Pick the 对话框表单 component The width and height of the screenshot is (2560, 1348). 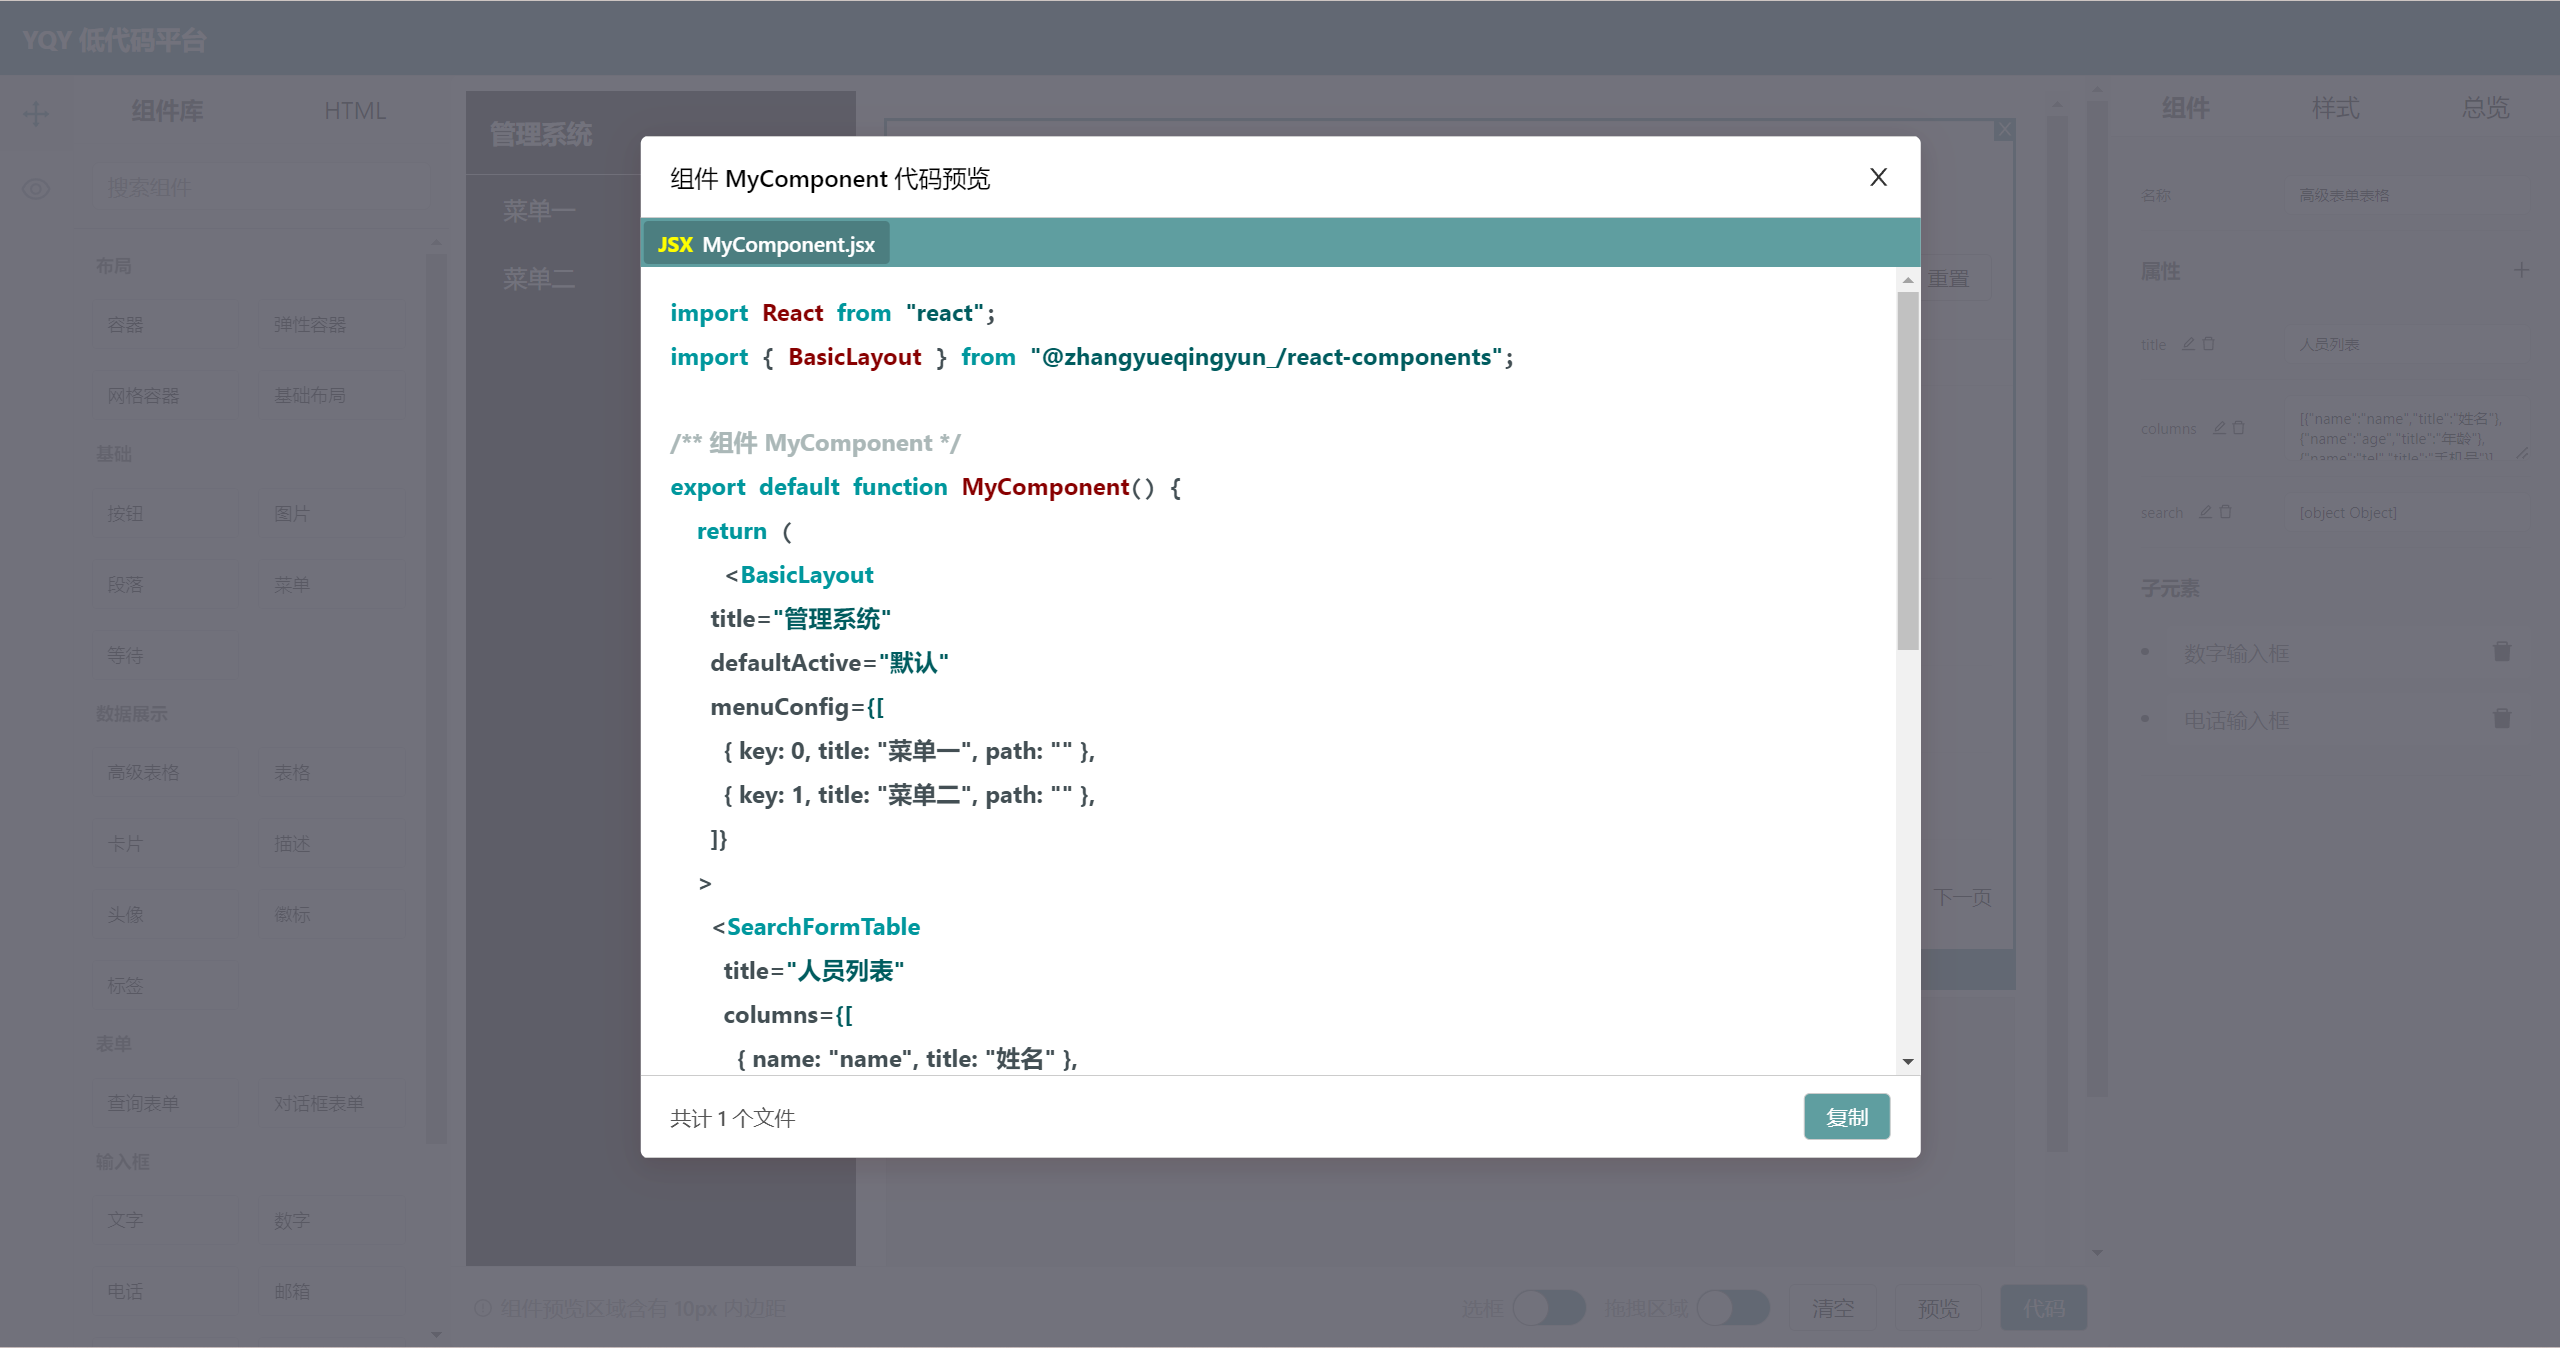(330, 1104)
